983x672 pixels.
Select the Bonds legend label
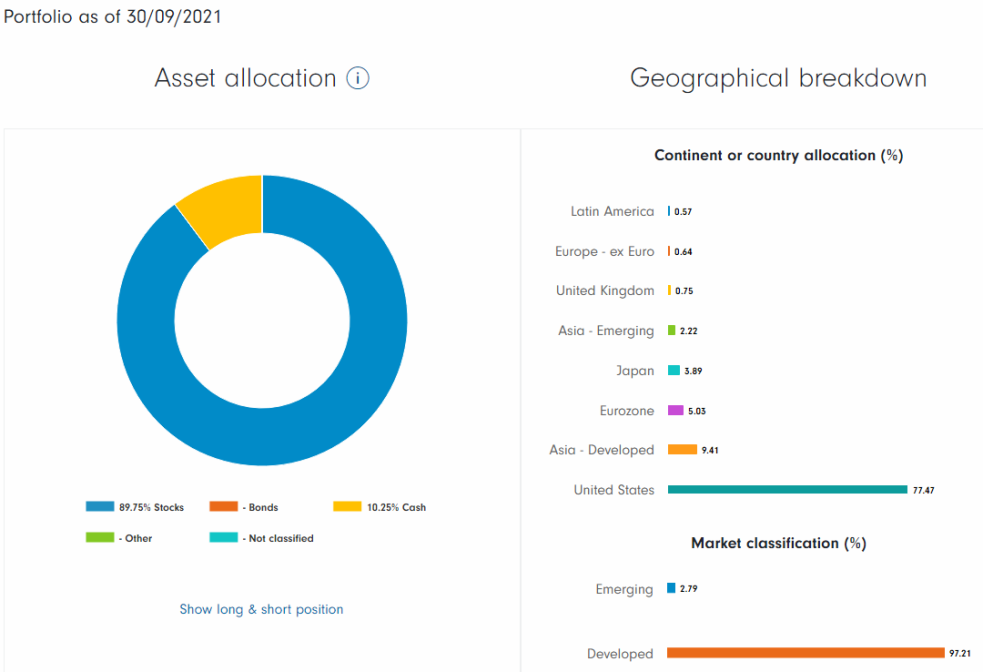pyautogui.click(x=260, y=507)
